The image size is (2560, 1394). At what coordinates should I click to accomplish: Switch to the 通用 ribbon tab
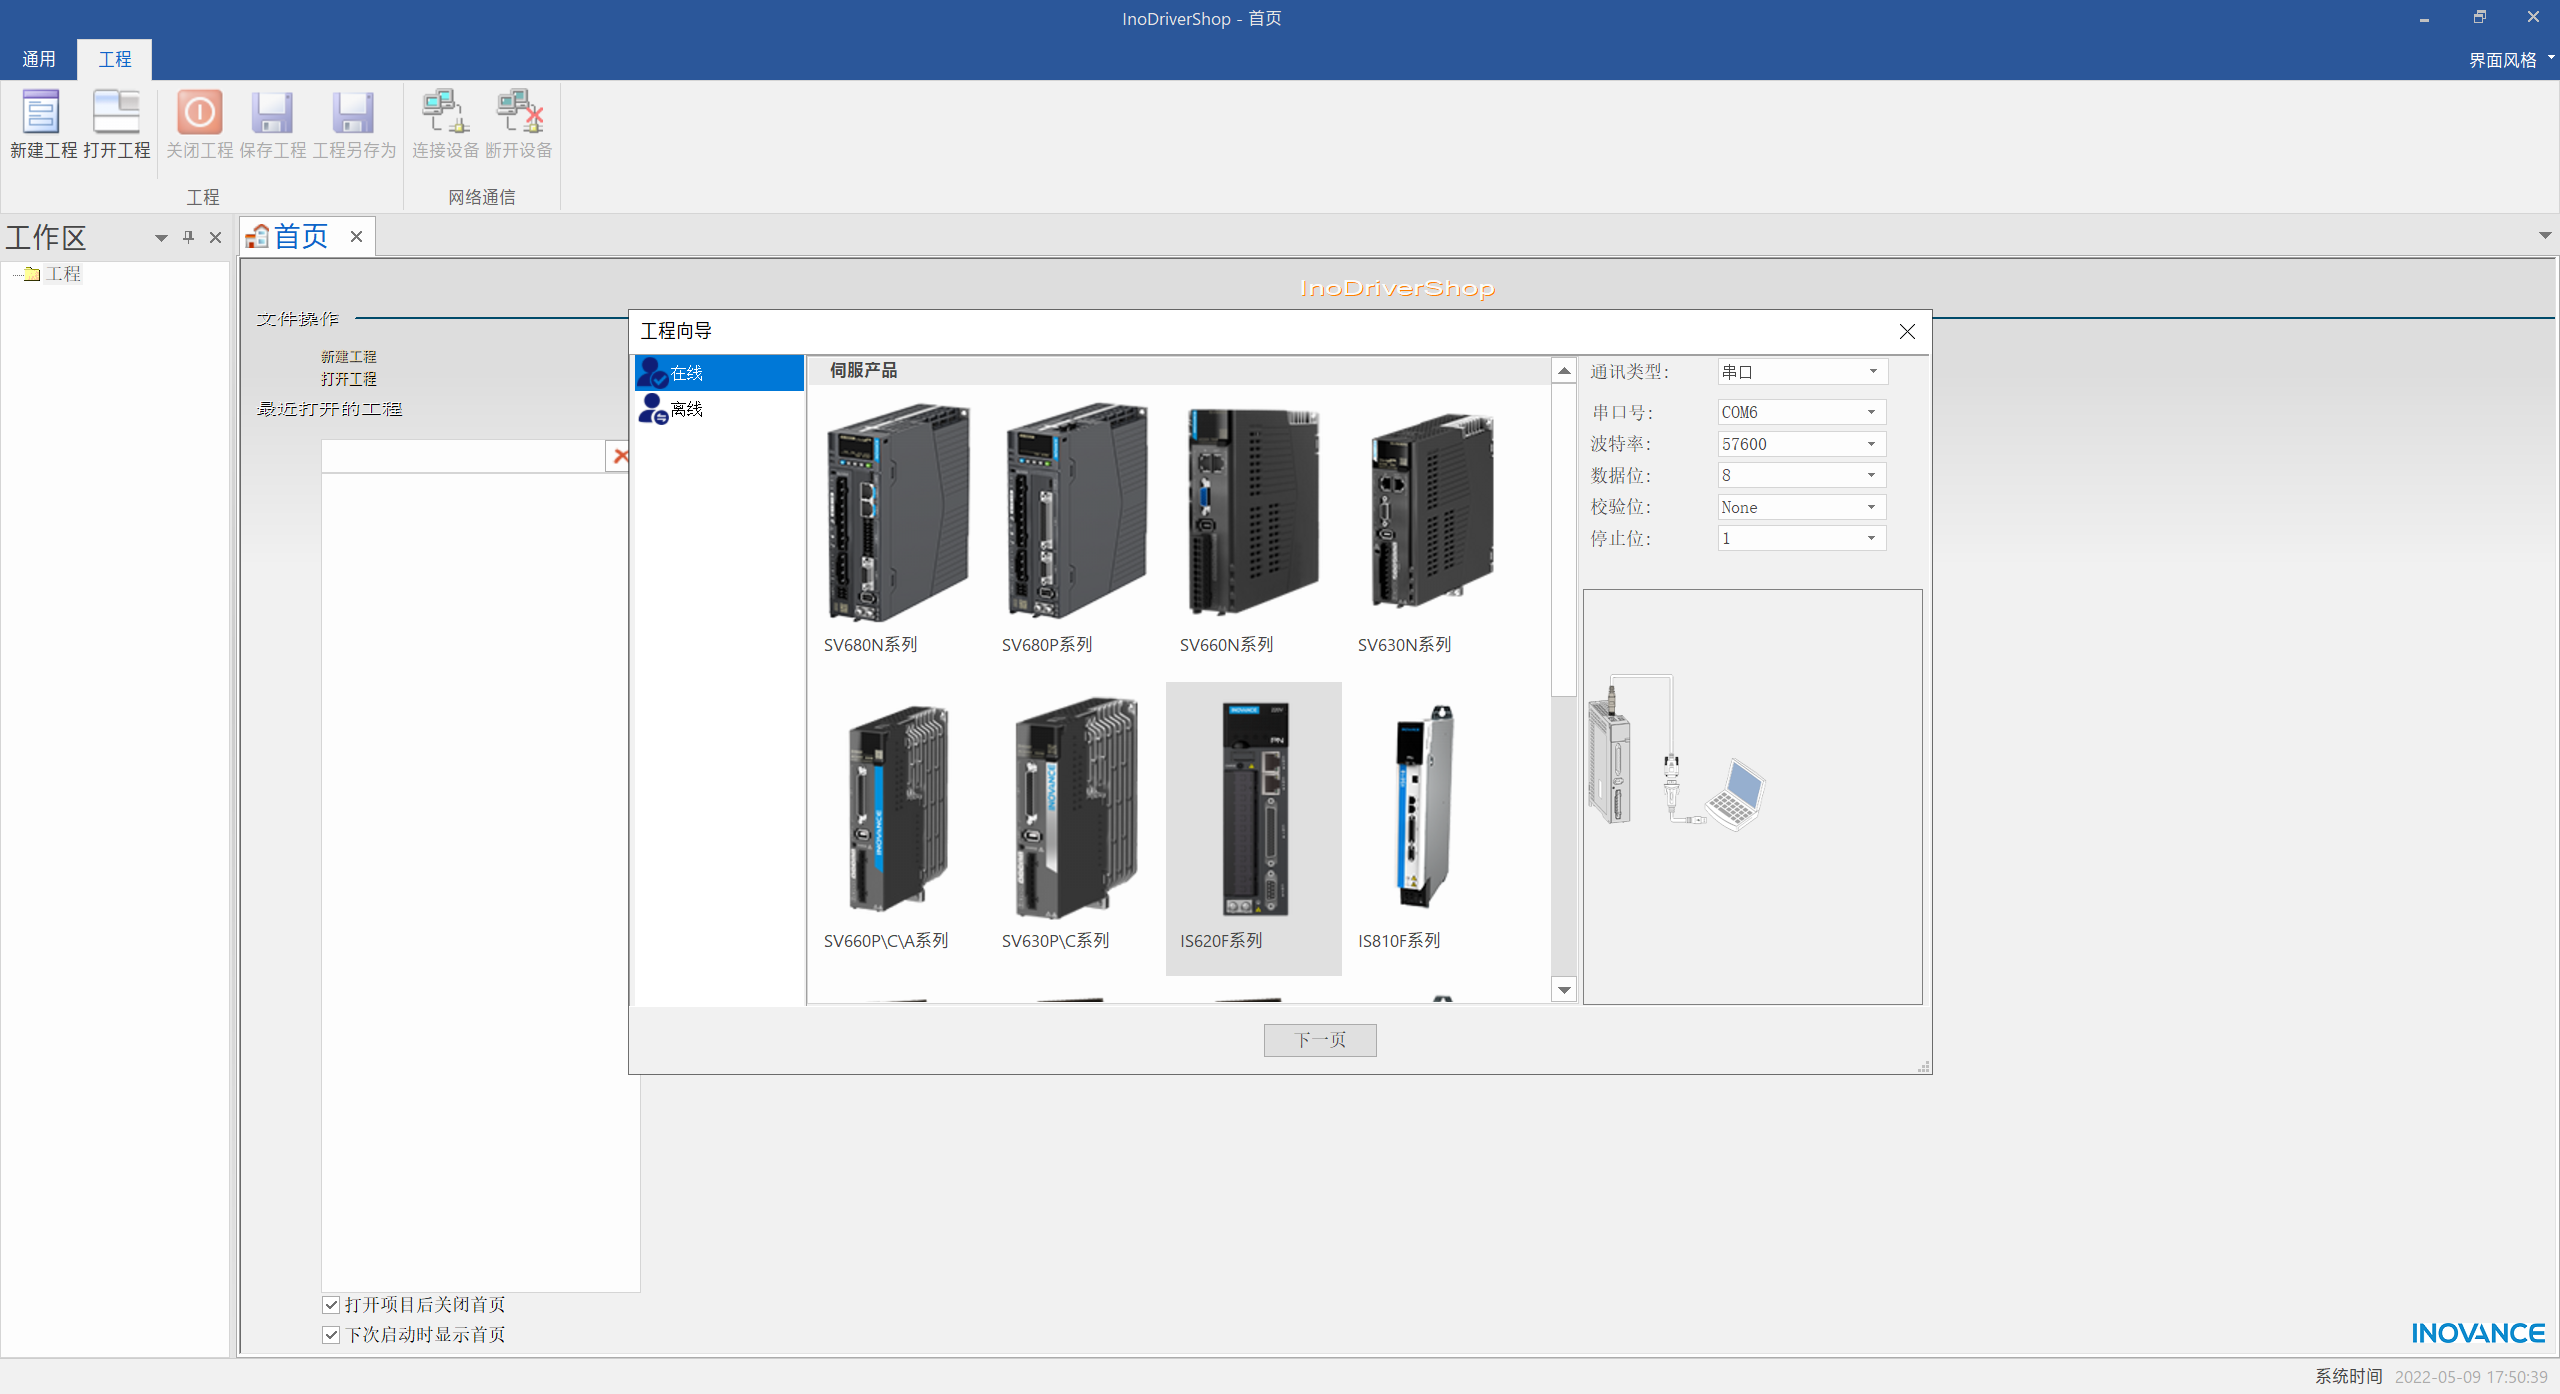(x=39, y=59)
